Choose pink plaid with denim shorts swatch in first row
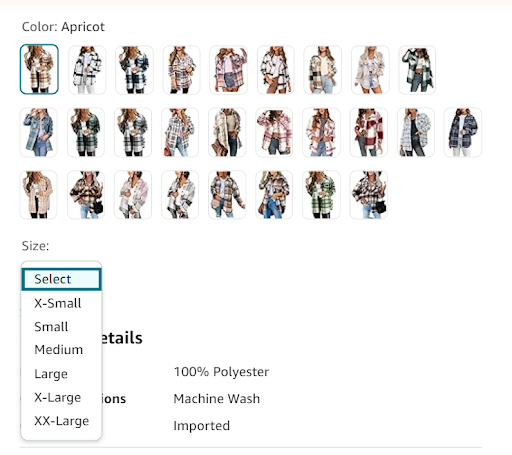Viewport: 512px width, 455px height. (229, 70)
